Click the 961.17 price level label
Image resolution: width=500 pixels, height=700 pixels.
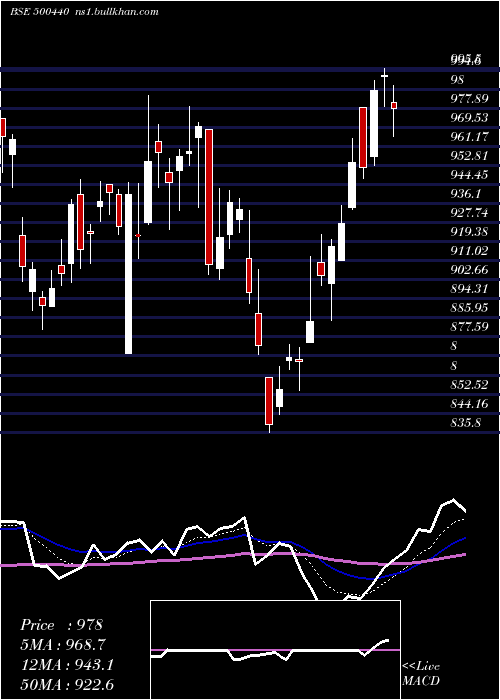(x=469, y=137)
